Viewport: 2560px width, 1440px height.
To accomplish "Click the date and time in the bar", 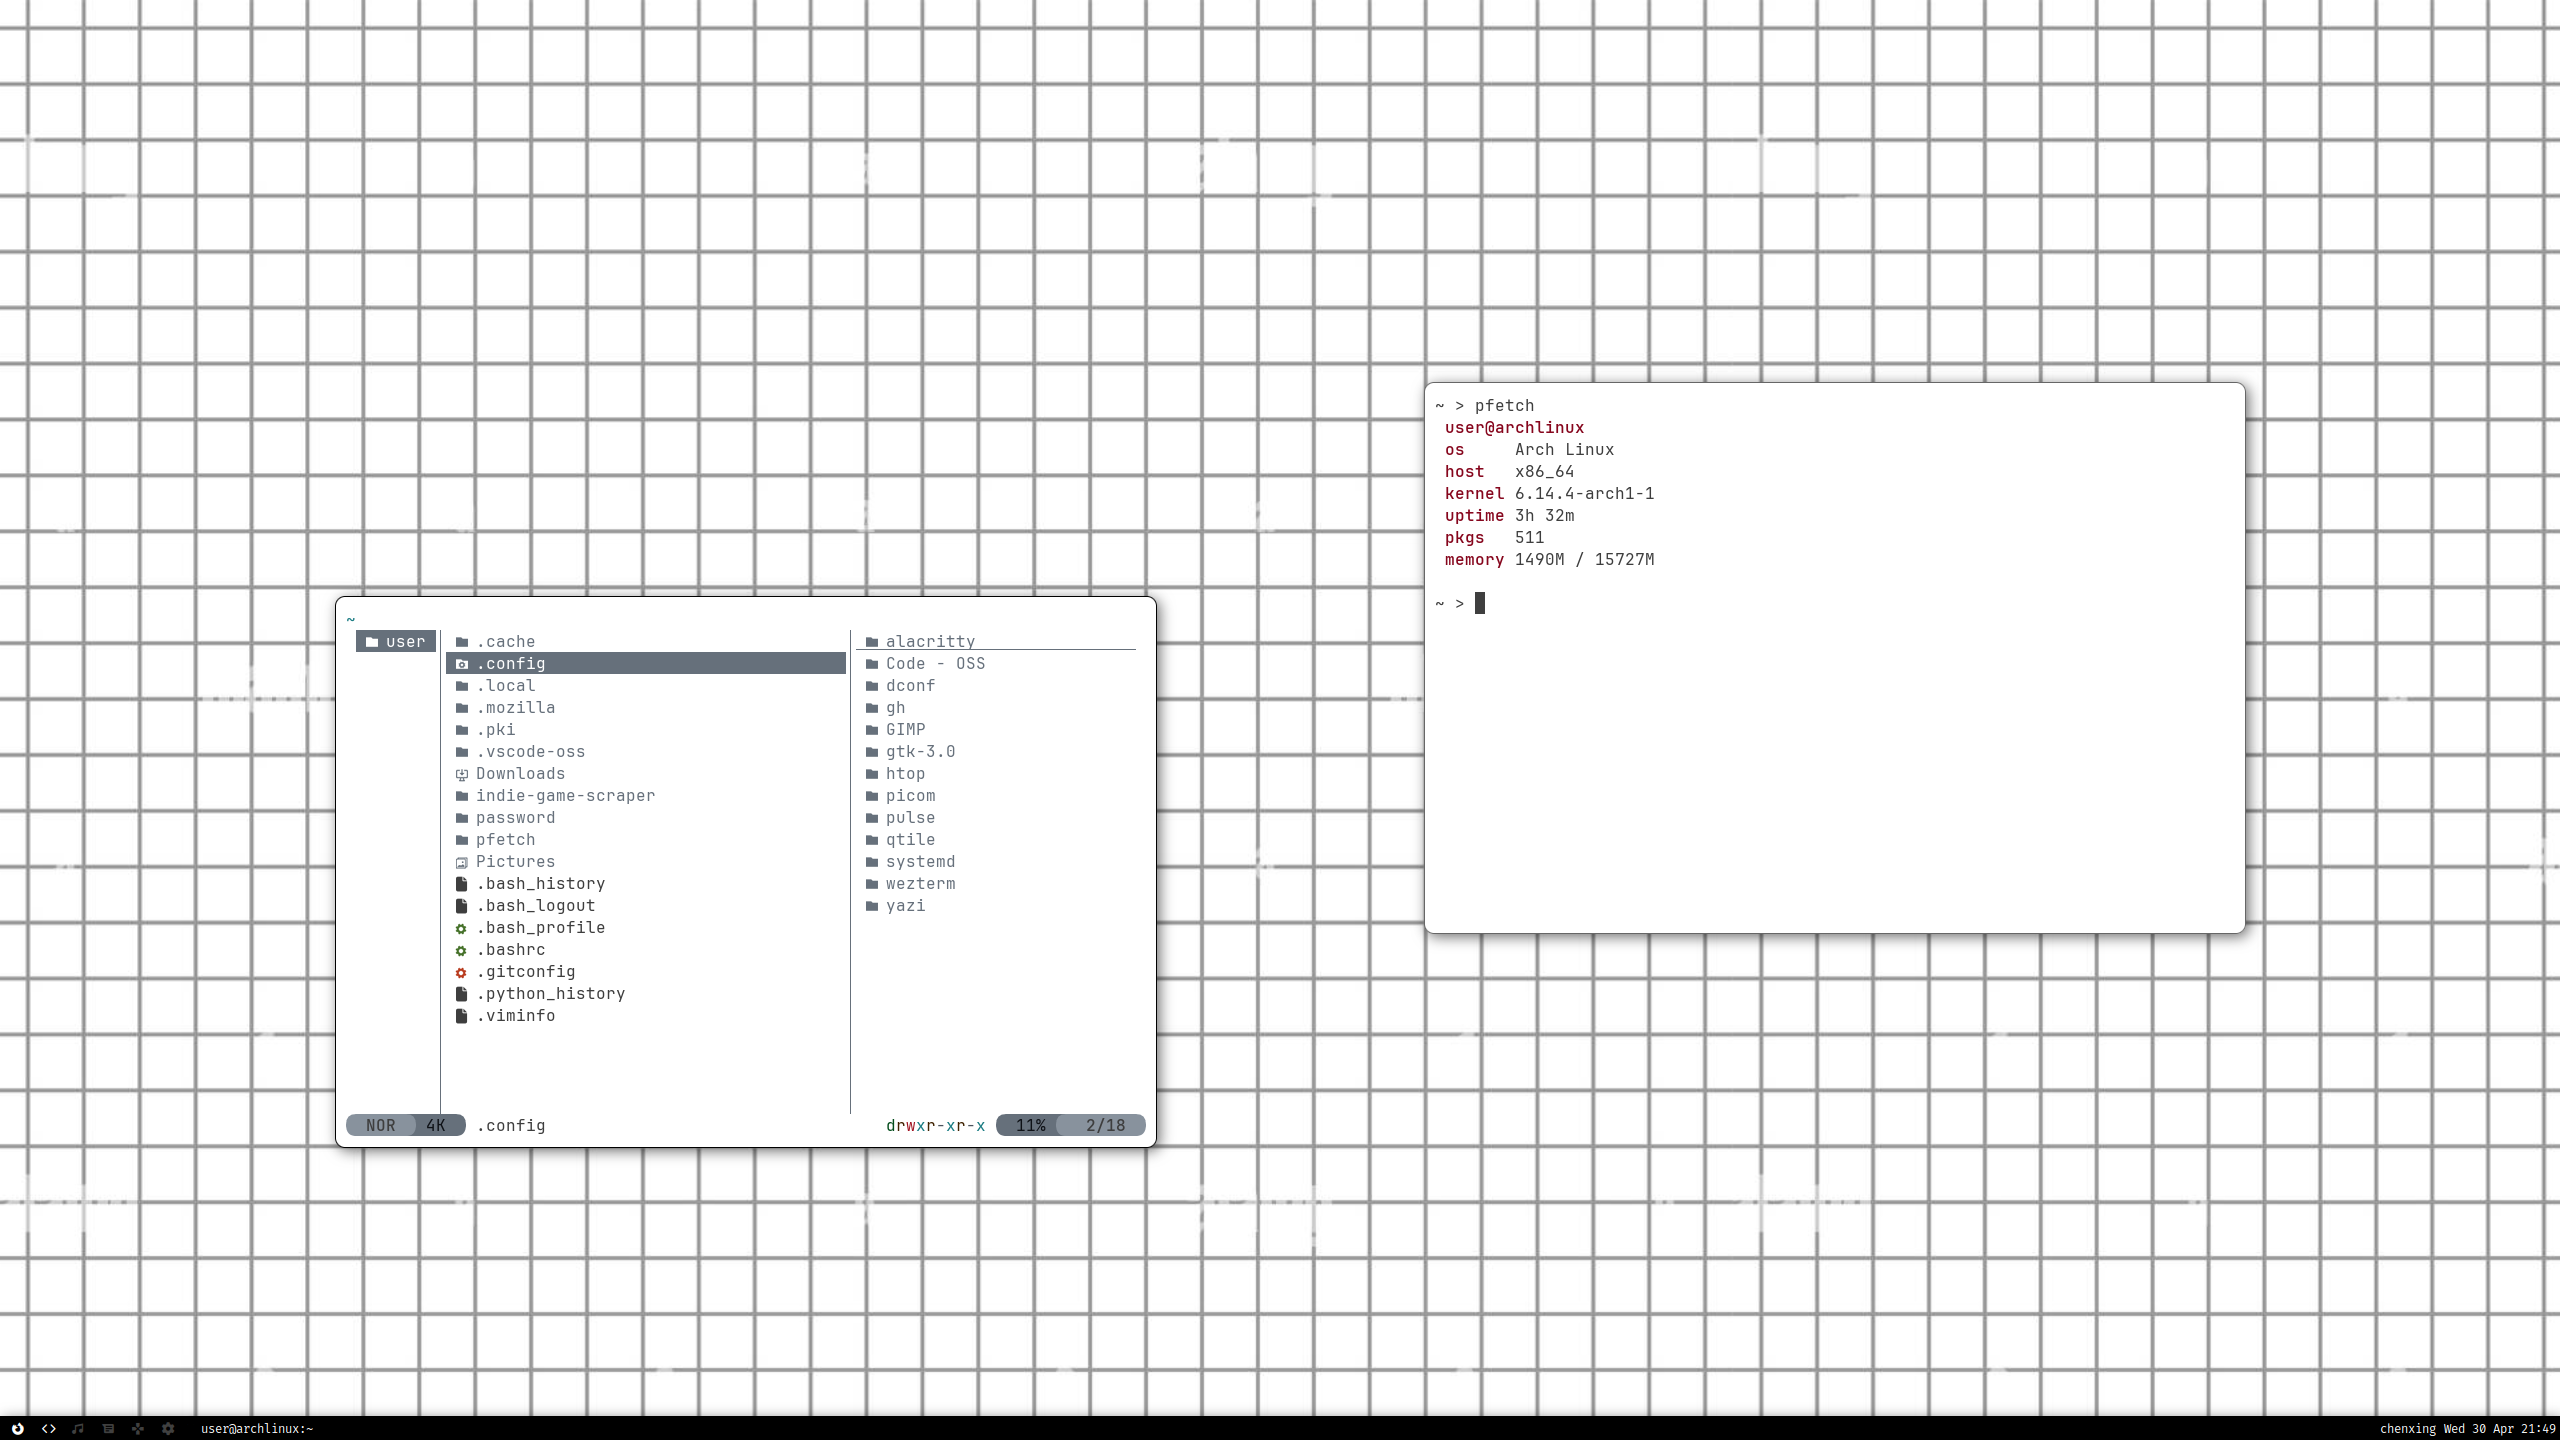I will (2499, 1428).
